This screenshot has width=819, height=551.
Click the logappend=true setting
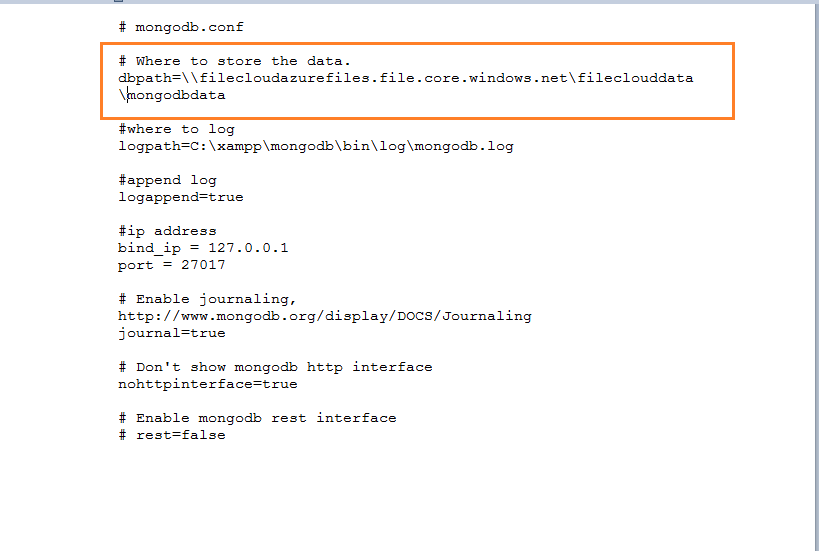(181, 197)
